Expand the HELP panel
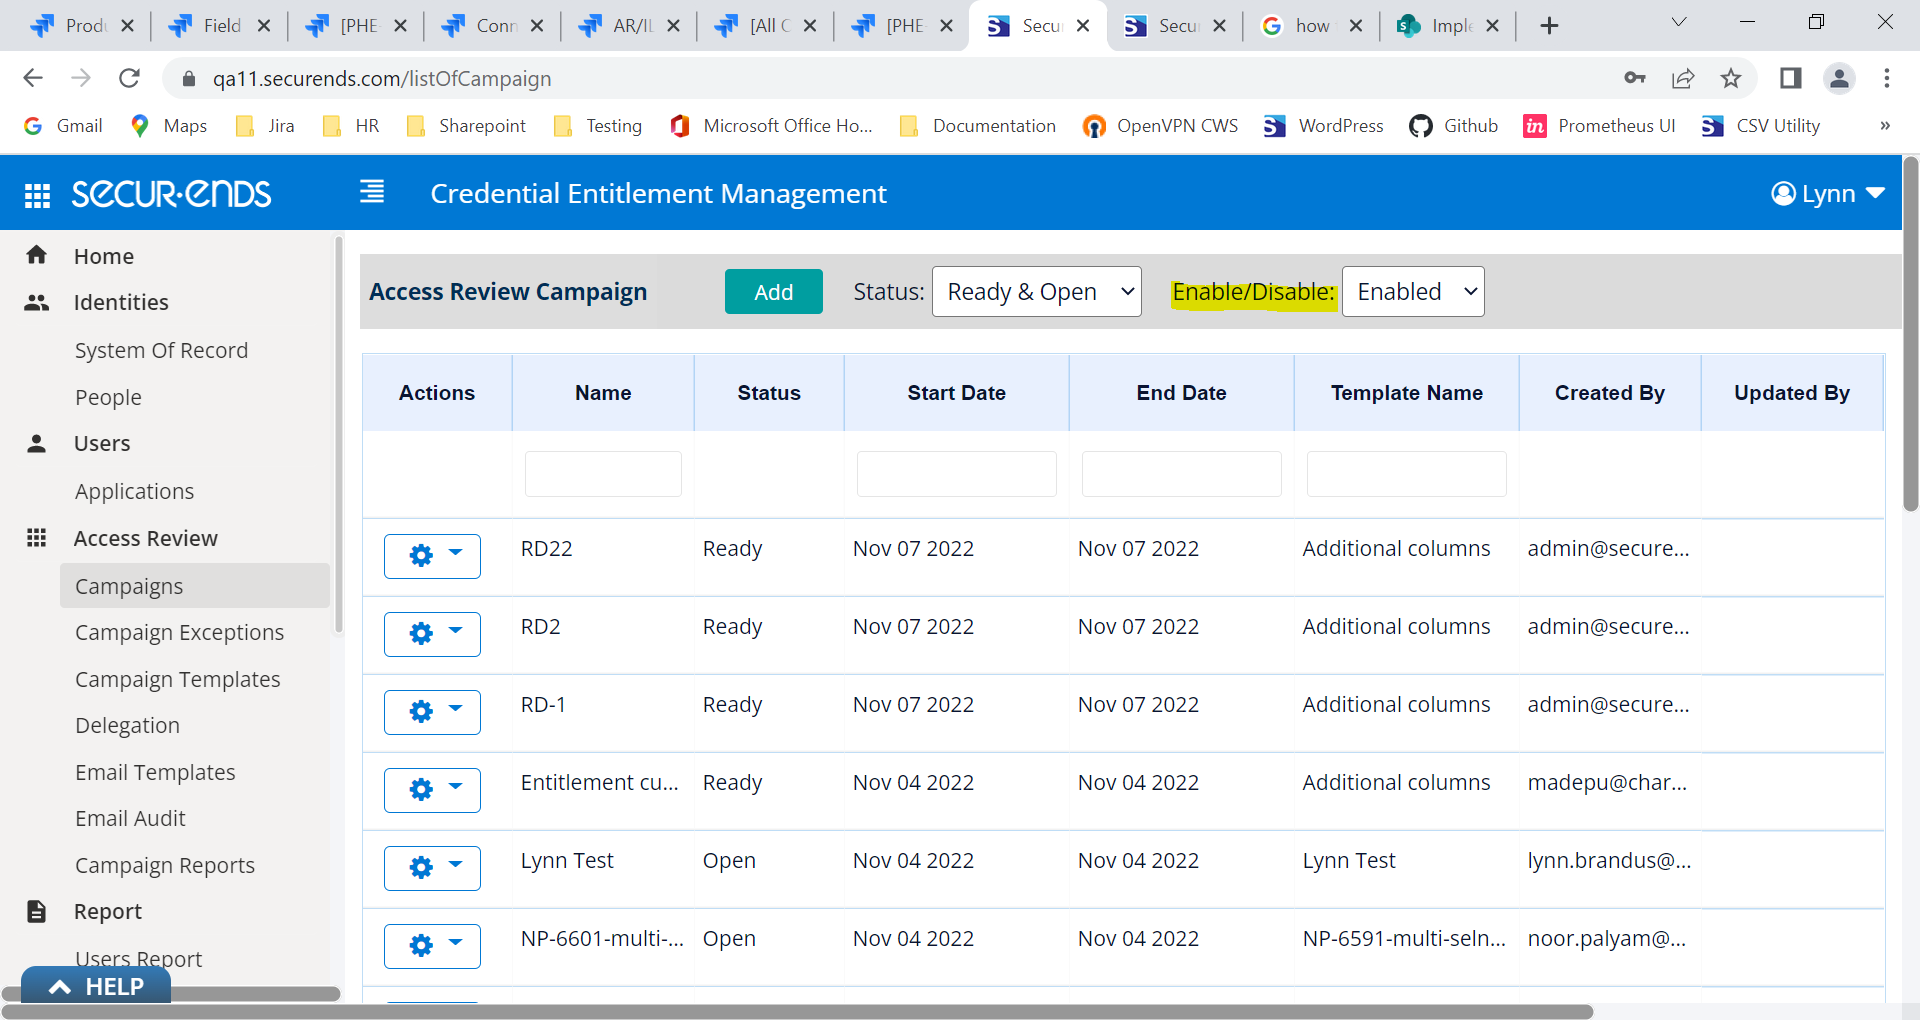The height and width of the screenshot is (1020, 1920). coord(95,986)
